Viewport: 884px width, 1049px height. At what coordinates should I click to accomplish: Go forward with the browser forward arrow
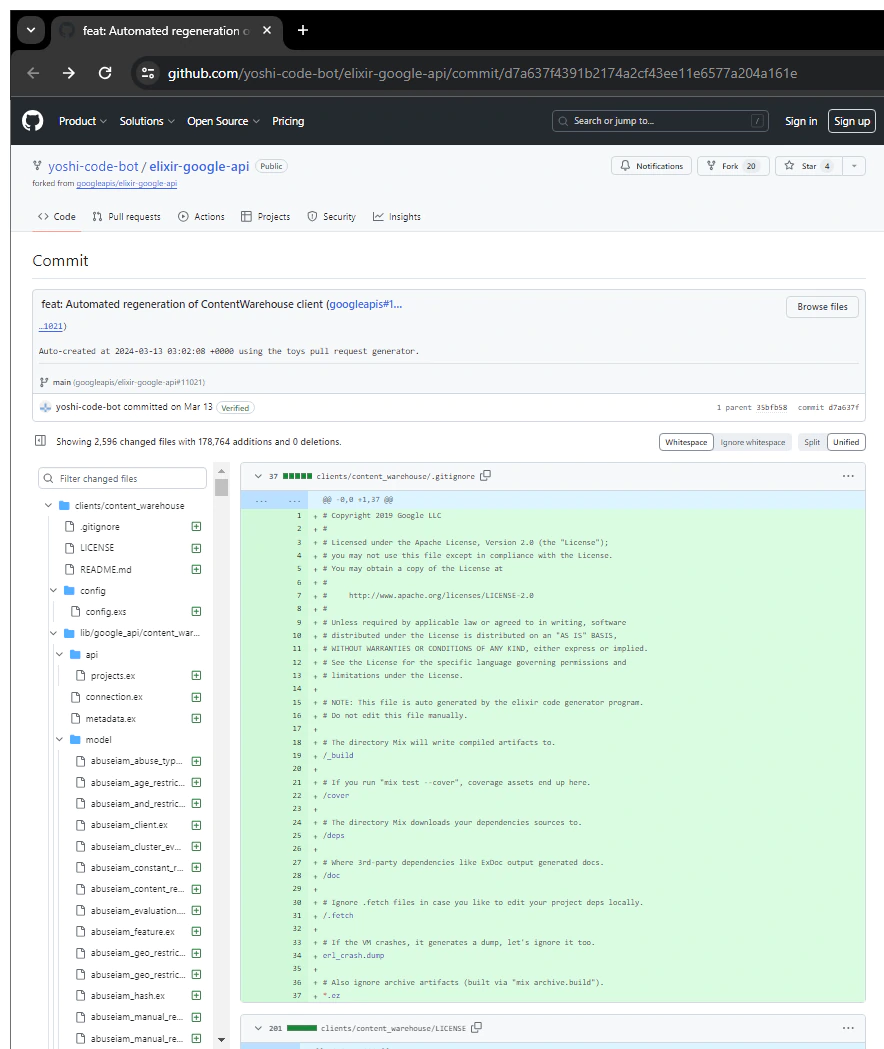69,73
